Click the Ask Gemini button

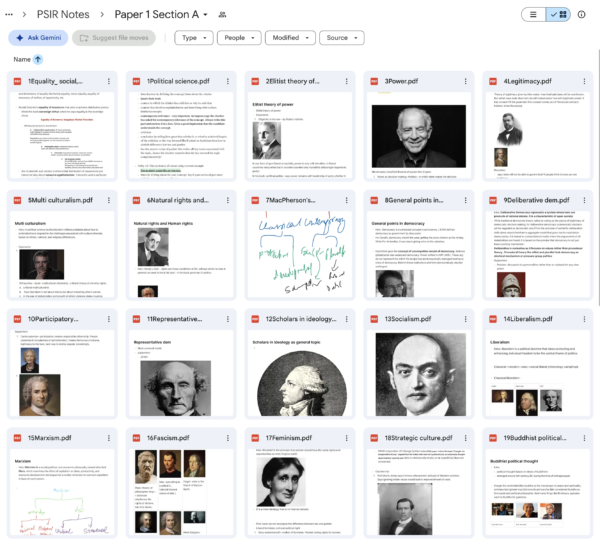[38, 38]
